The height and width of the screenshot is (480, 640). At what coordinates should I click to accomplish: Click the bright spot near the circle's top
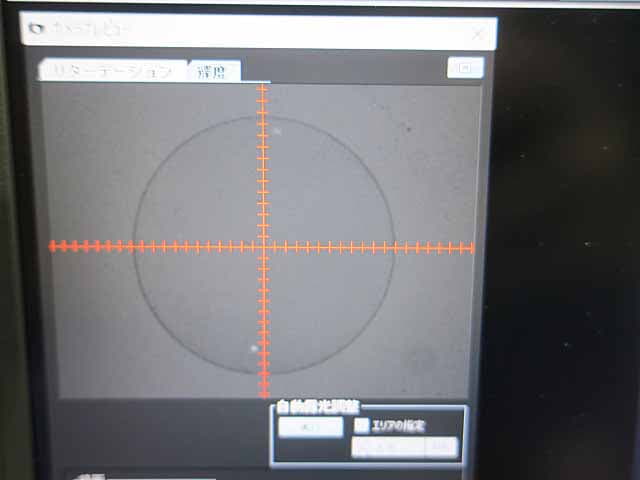tap(277, 129)
